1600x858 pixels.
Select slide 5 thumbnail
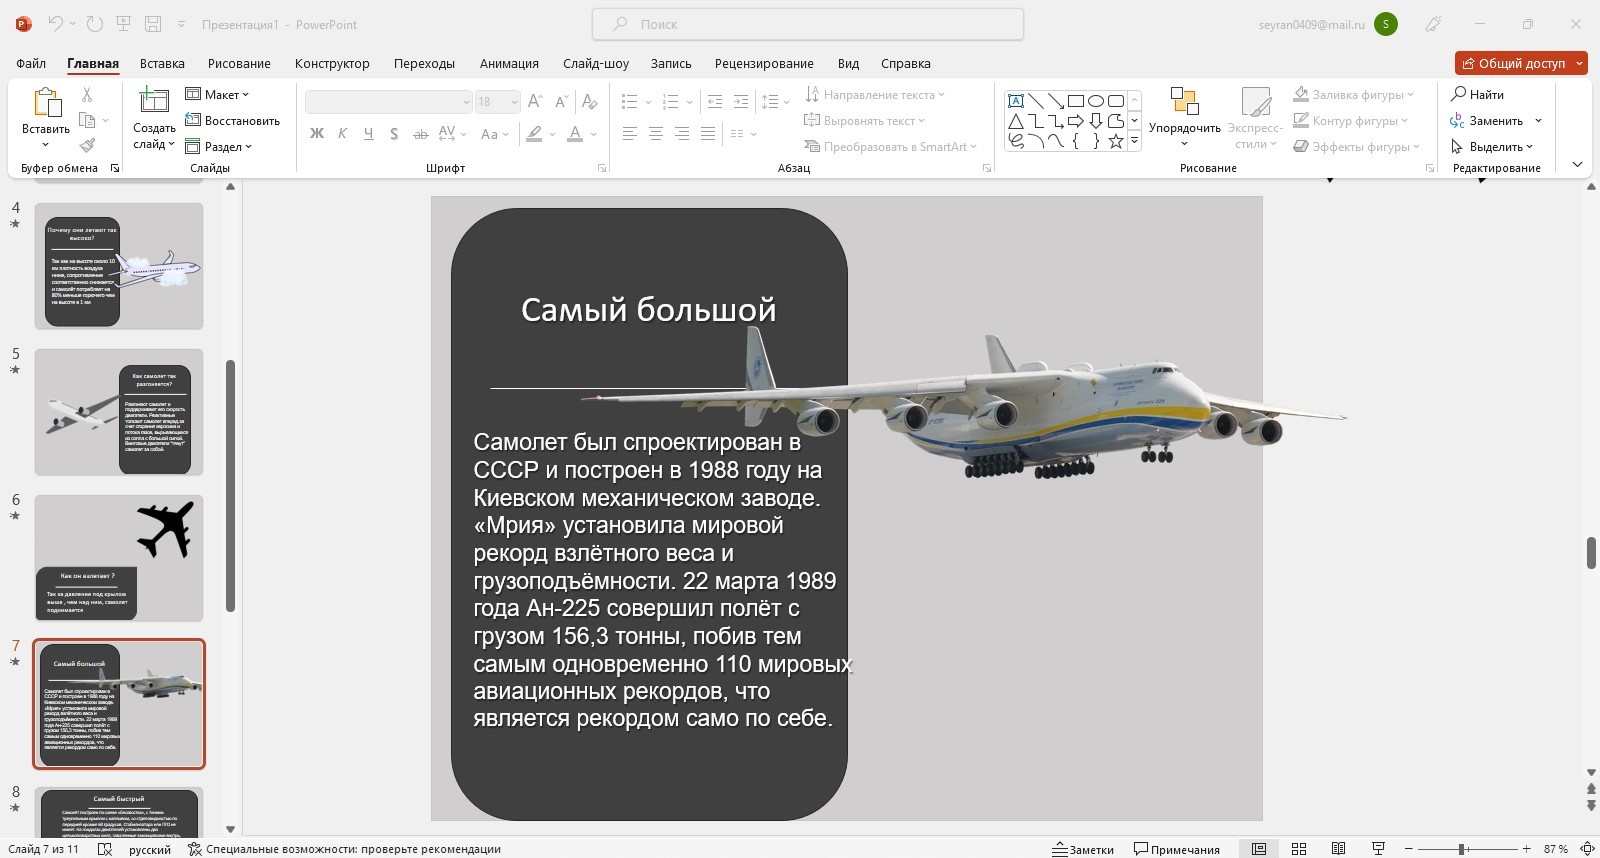[x=119, y=412]
